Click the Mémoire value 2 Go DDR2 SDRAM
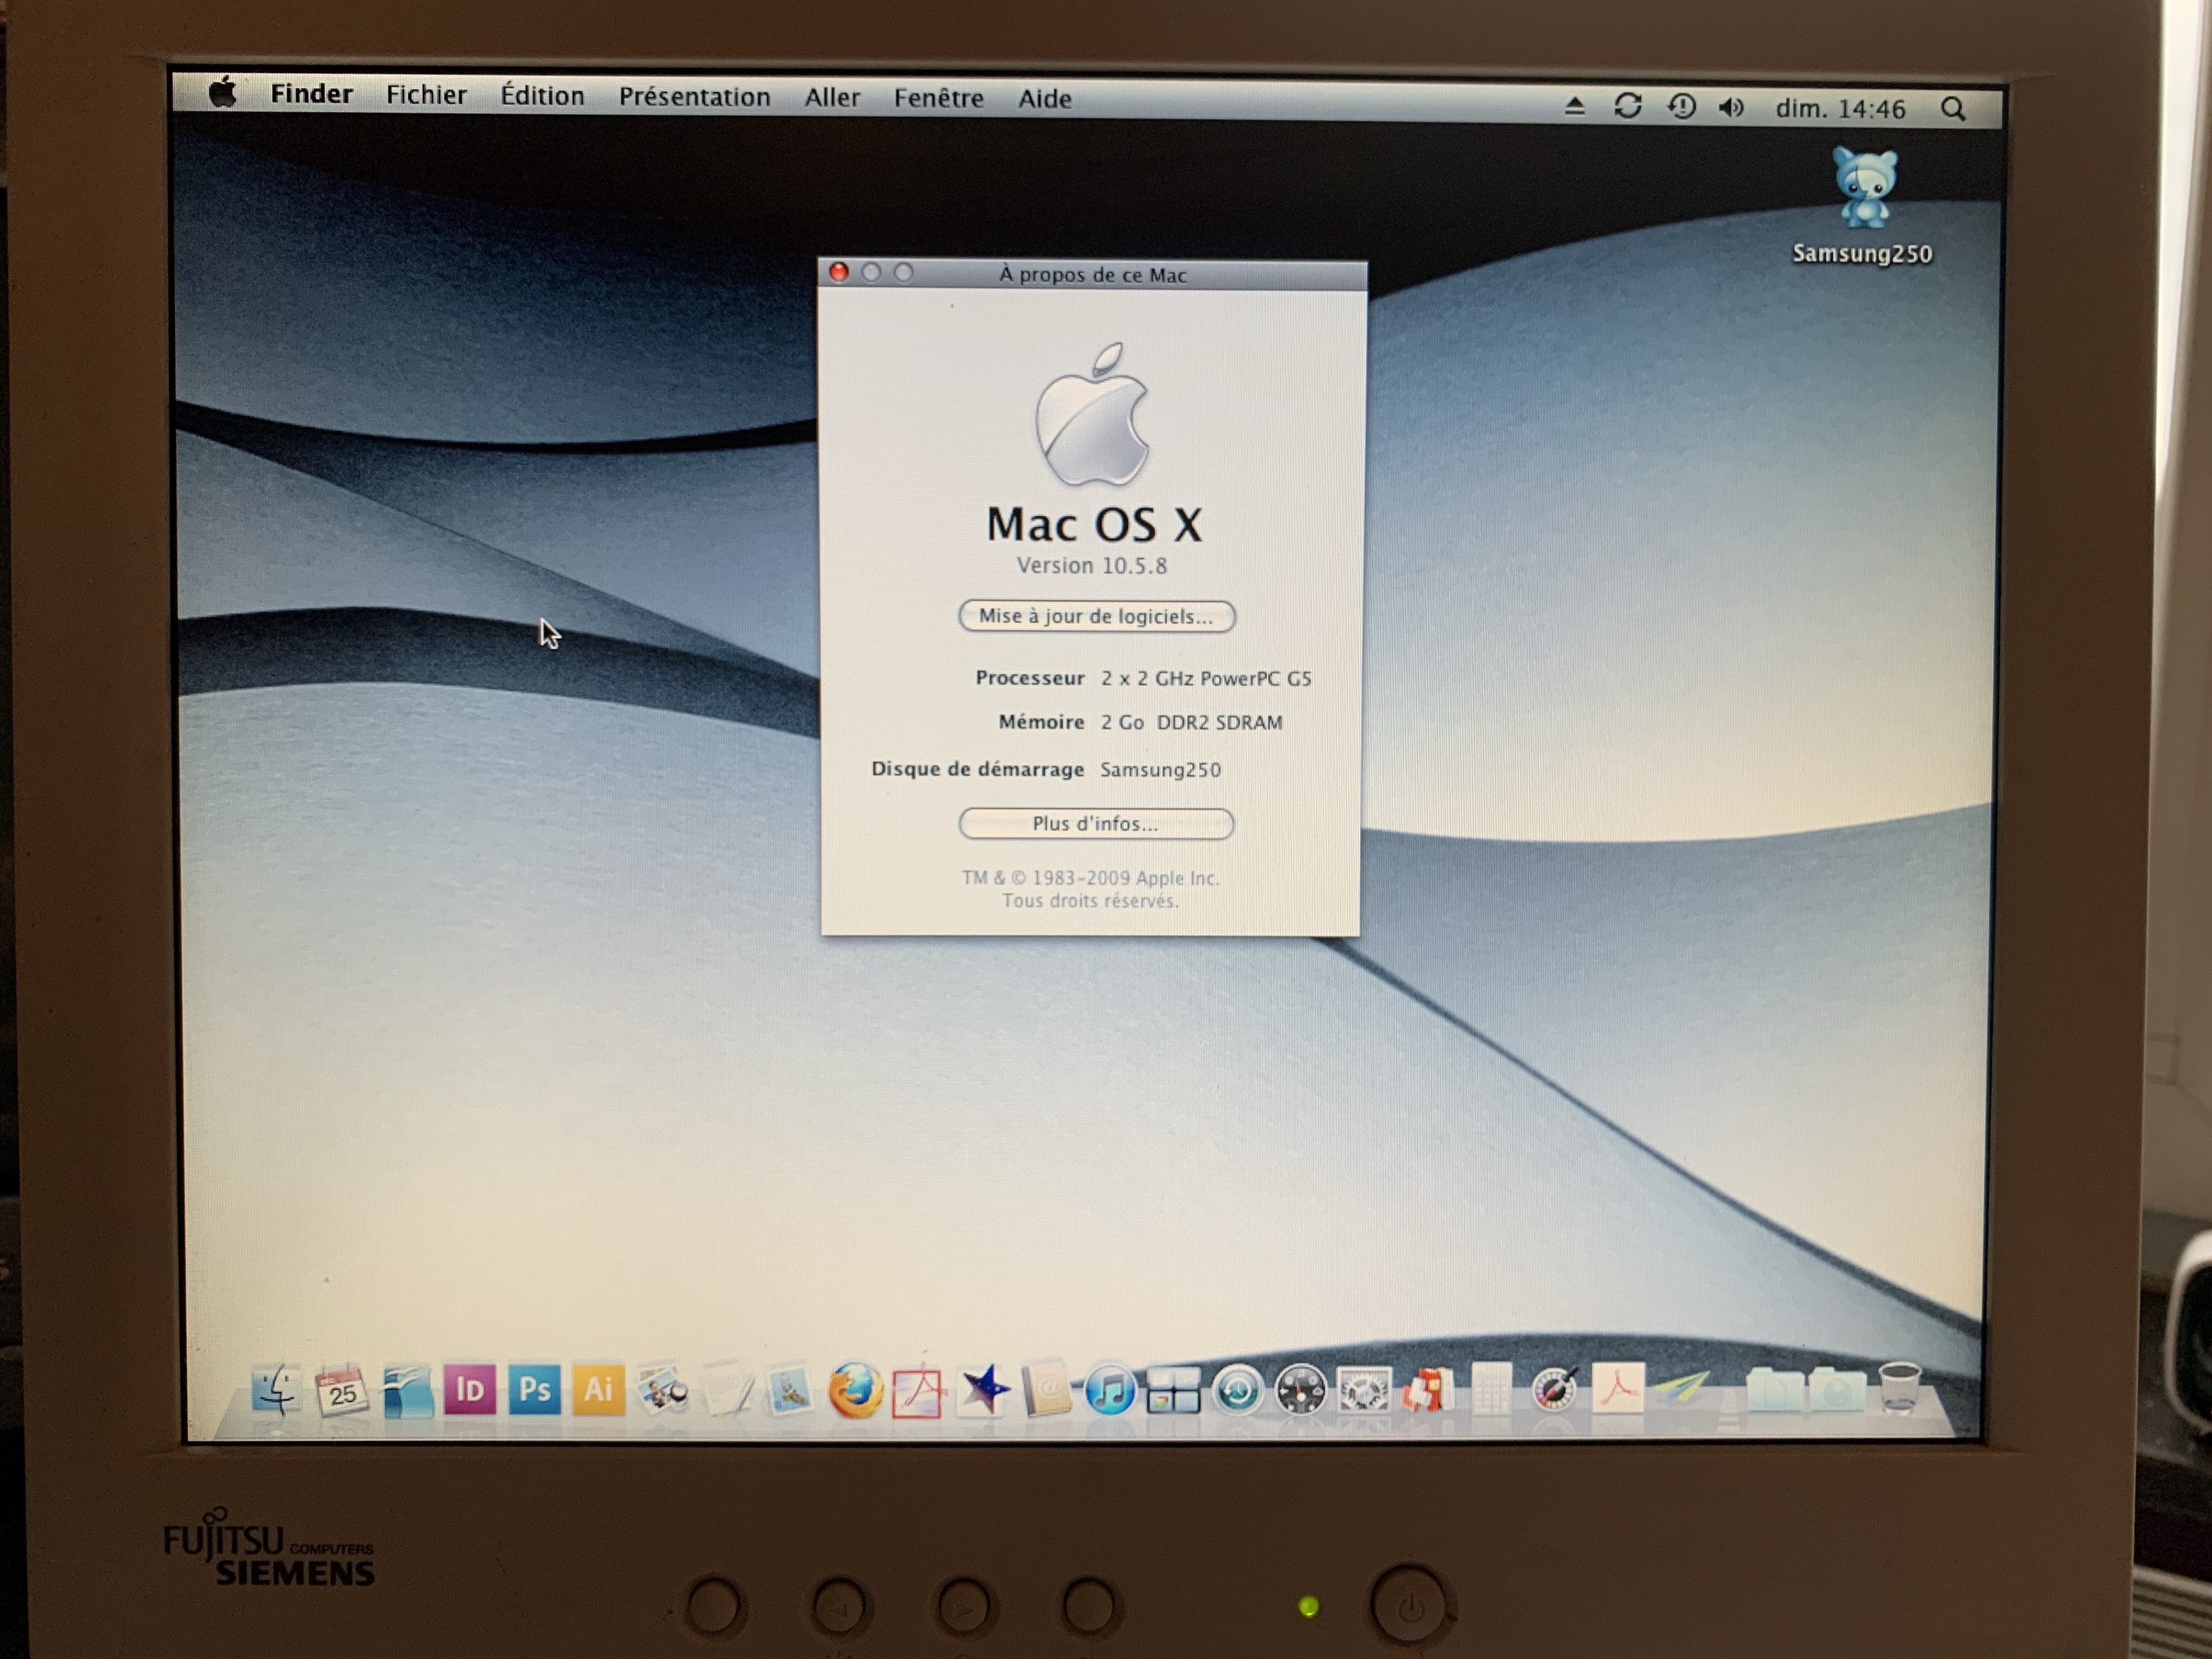Image resolution: width=2212 pixels, height=1659 pixels. click(1191, 722)
